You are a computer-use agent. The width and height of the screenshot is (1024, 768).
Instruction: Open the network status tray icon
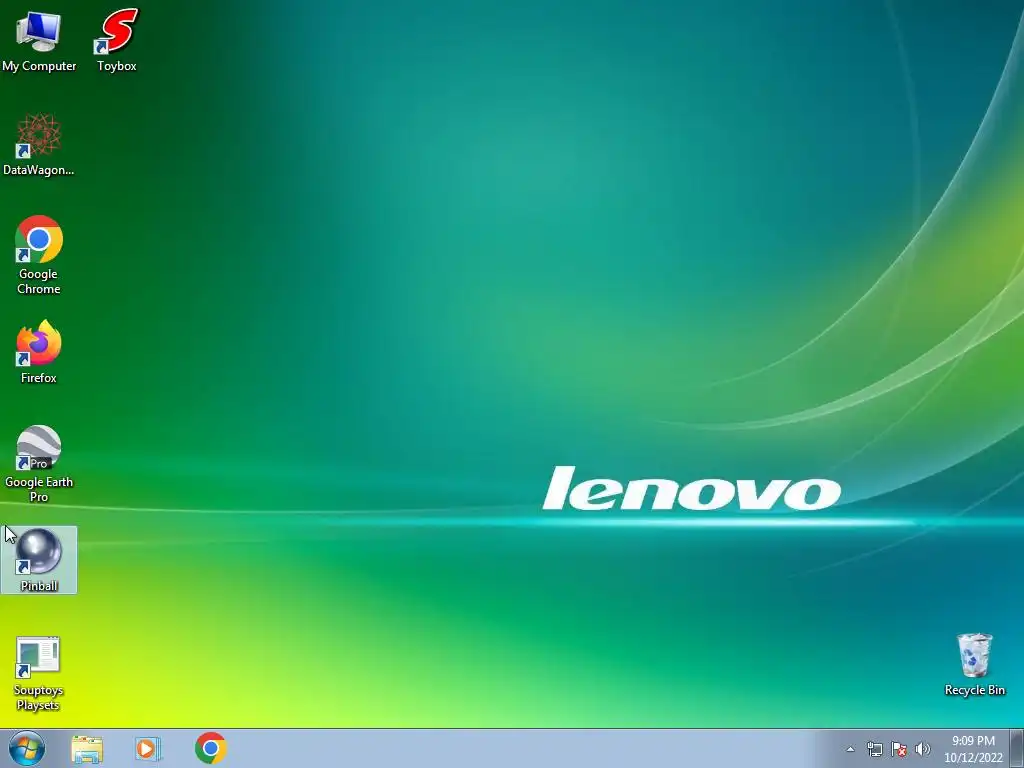pos(874,749)
